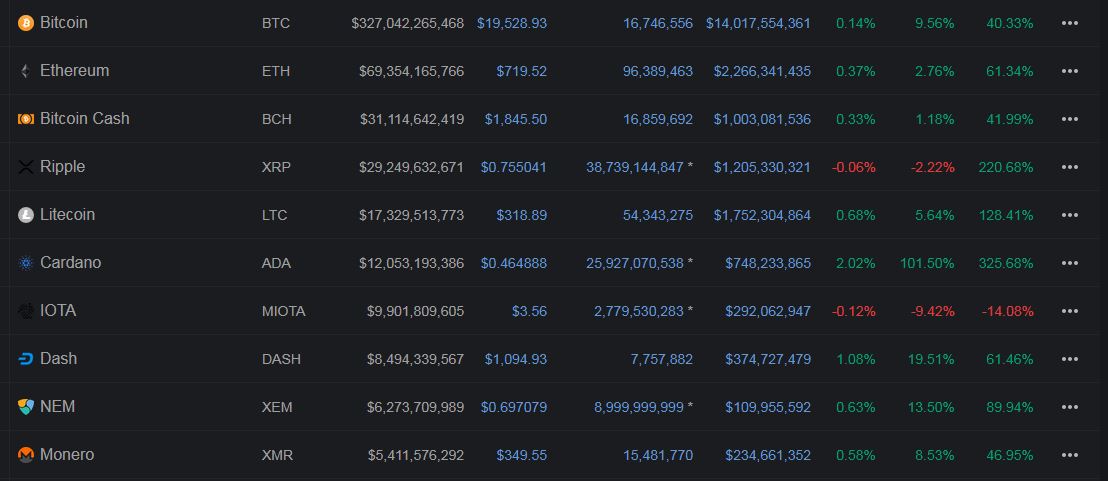Screen dimensions: 1108x481
Task: Click IOTA volume $292,062,947
Action: coord(768,311)
